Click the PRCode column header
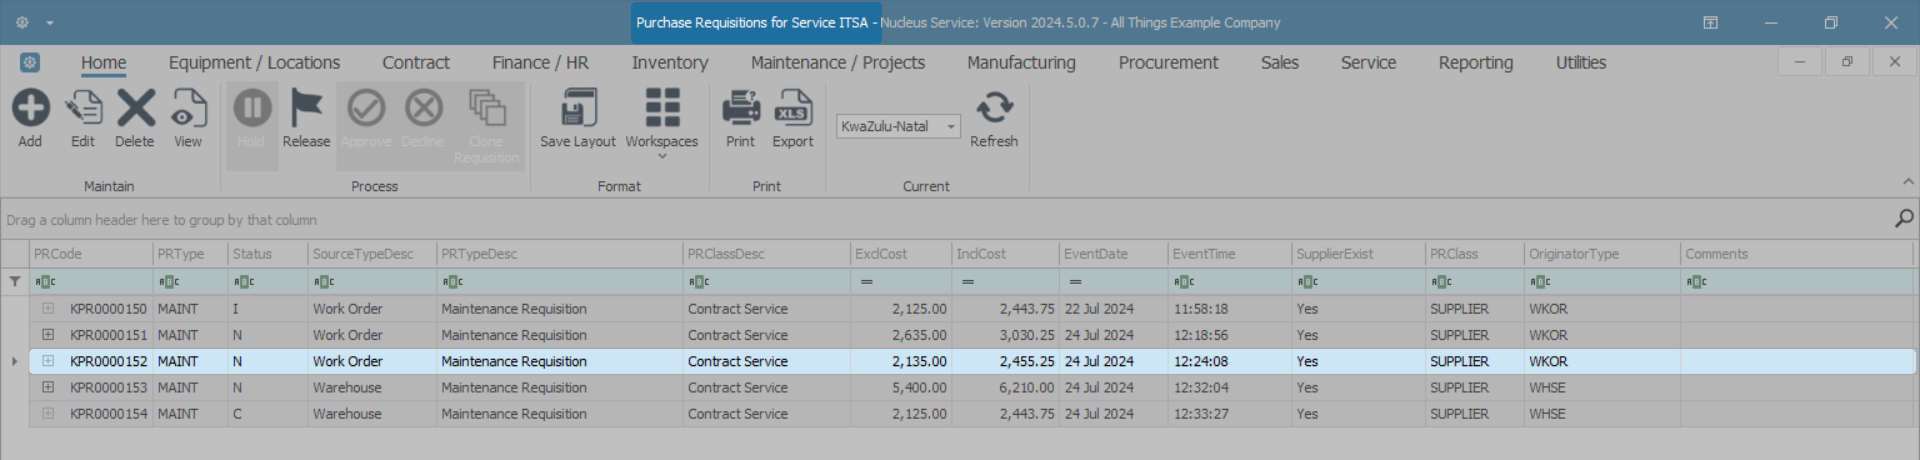Screen dimensions: 1920x460 pos(90,254)
